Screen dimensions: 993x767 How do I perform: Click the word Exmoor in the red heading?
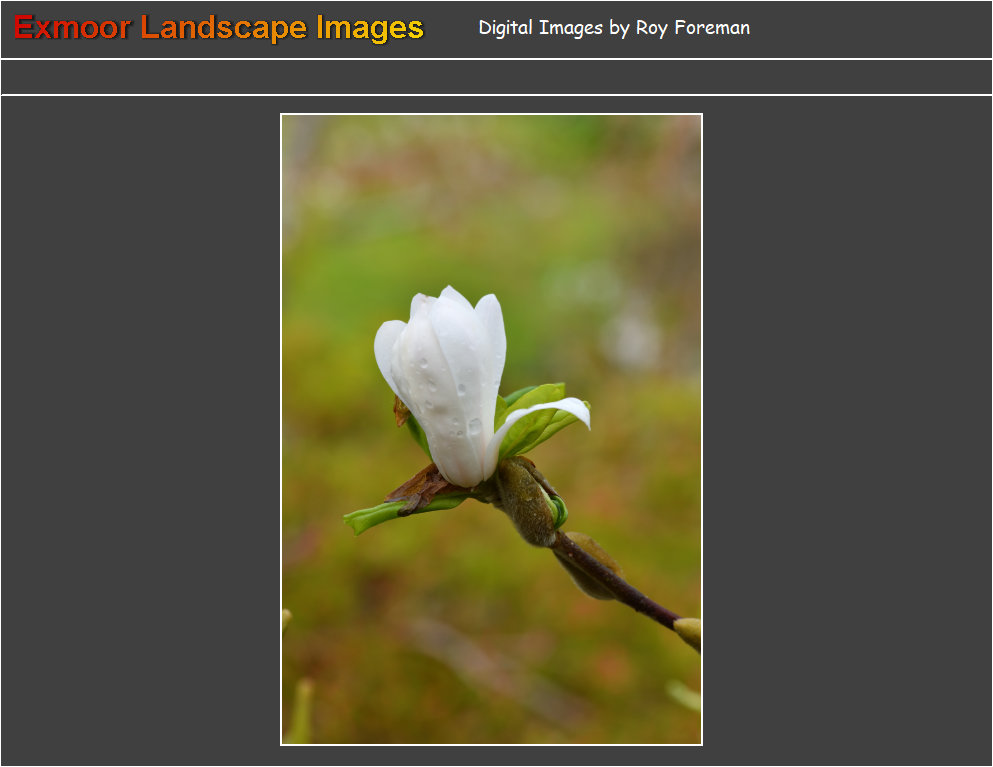pyautogui.click(x=72, y=28)
